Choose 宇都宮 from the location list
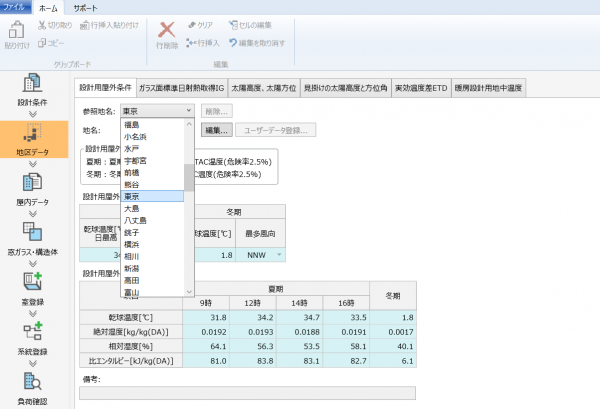Screen dimensions: 600x409 pos(152,161)
